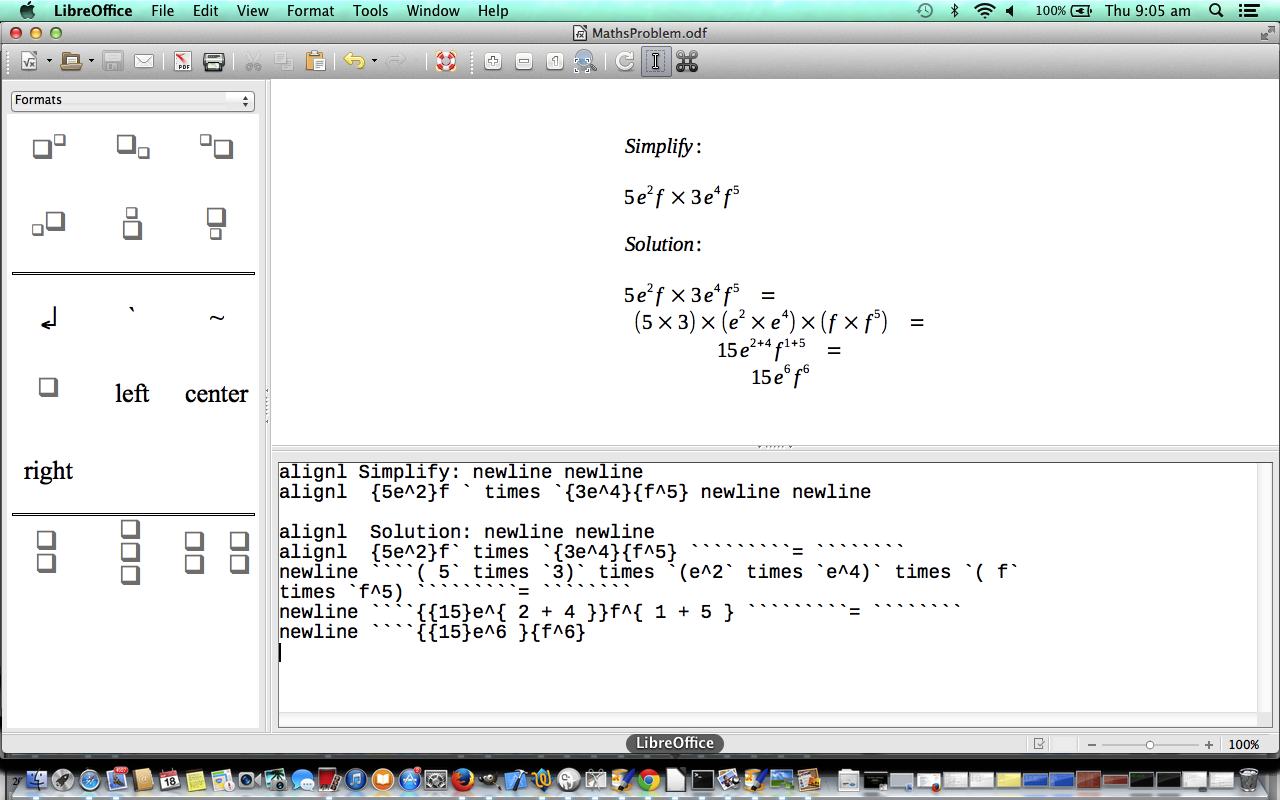Expand the Open recent documents arrow
Image resolution: width=1280 pixels, height=800 pixels.
pyautogui.click(x=91, y=62)
